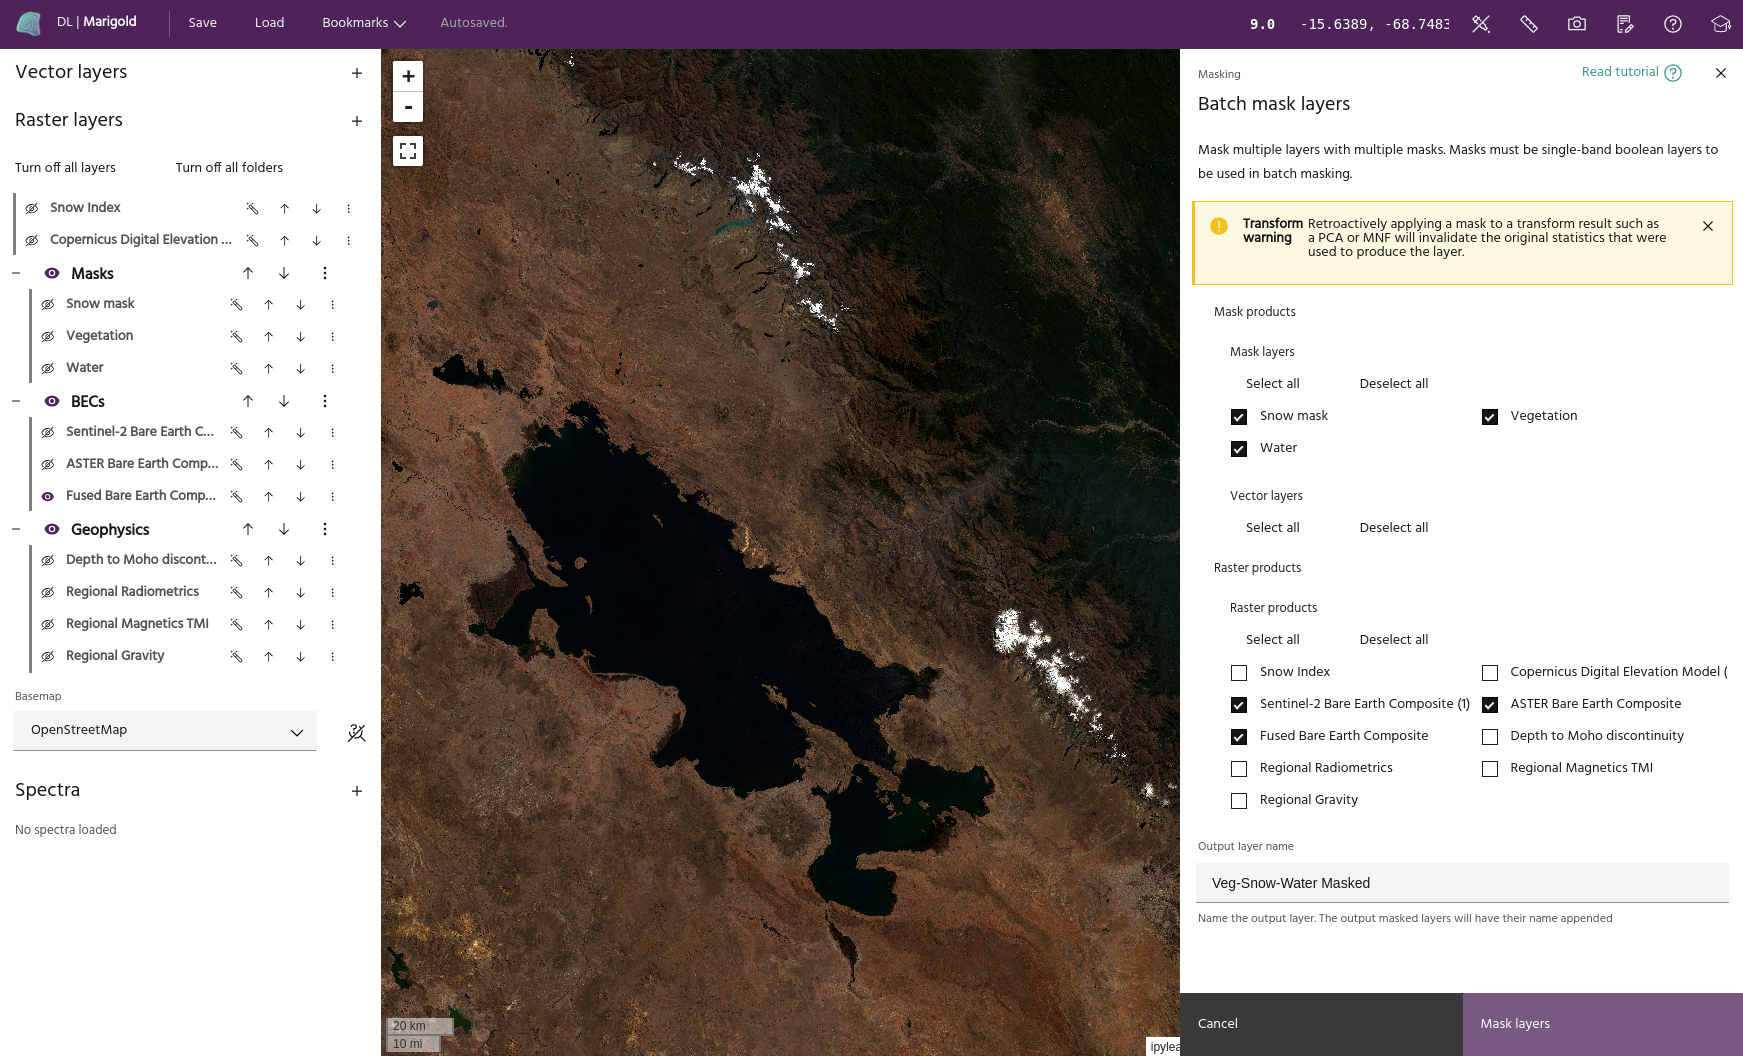This screenshot has height=1056, width=1743.
Task: Move the Water layer up with arrow
Action: (x=268, y=368)
